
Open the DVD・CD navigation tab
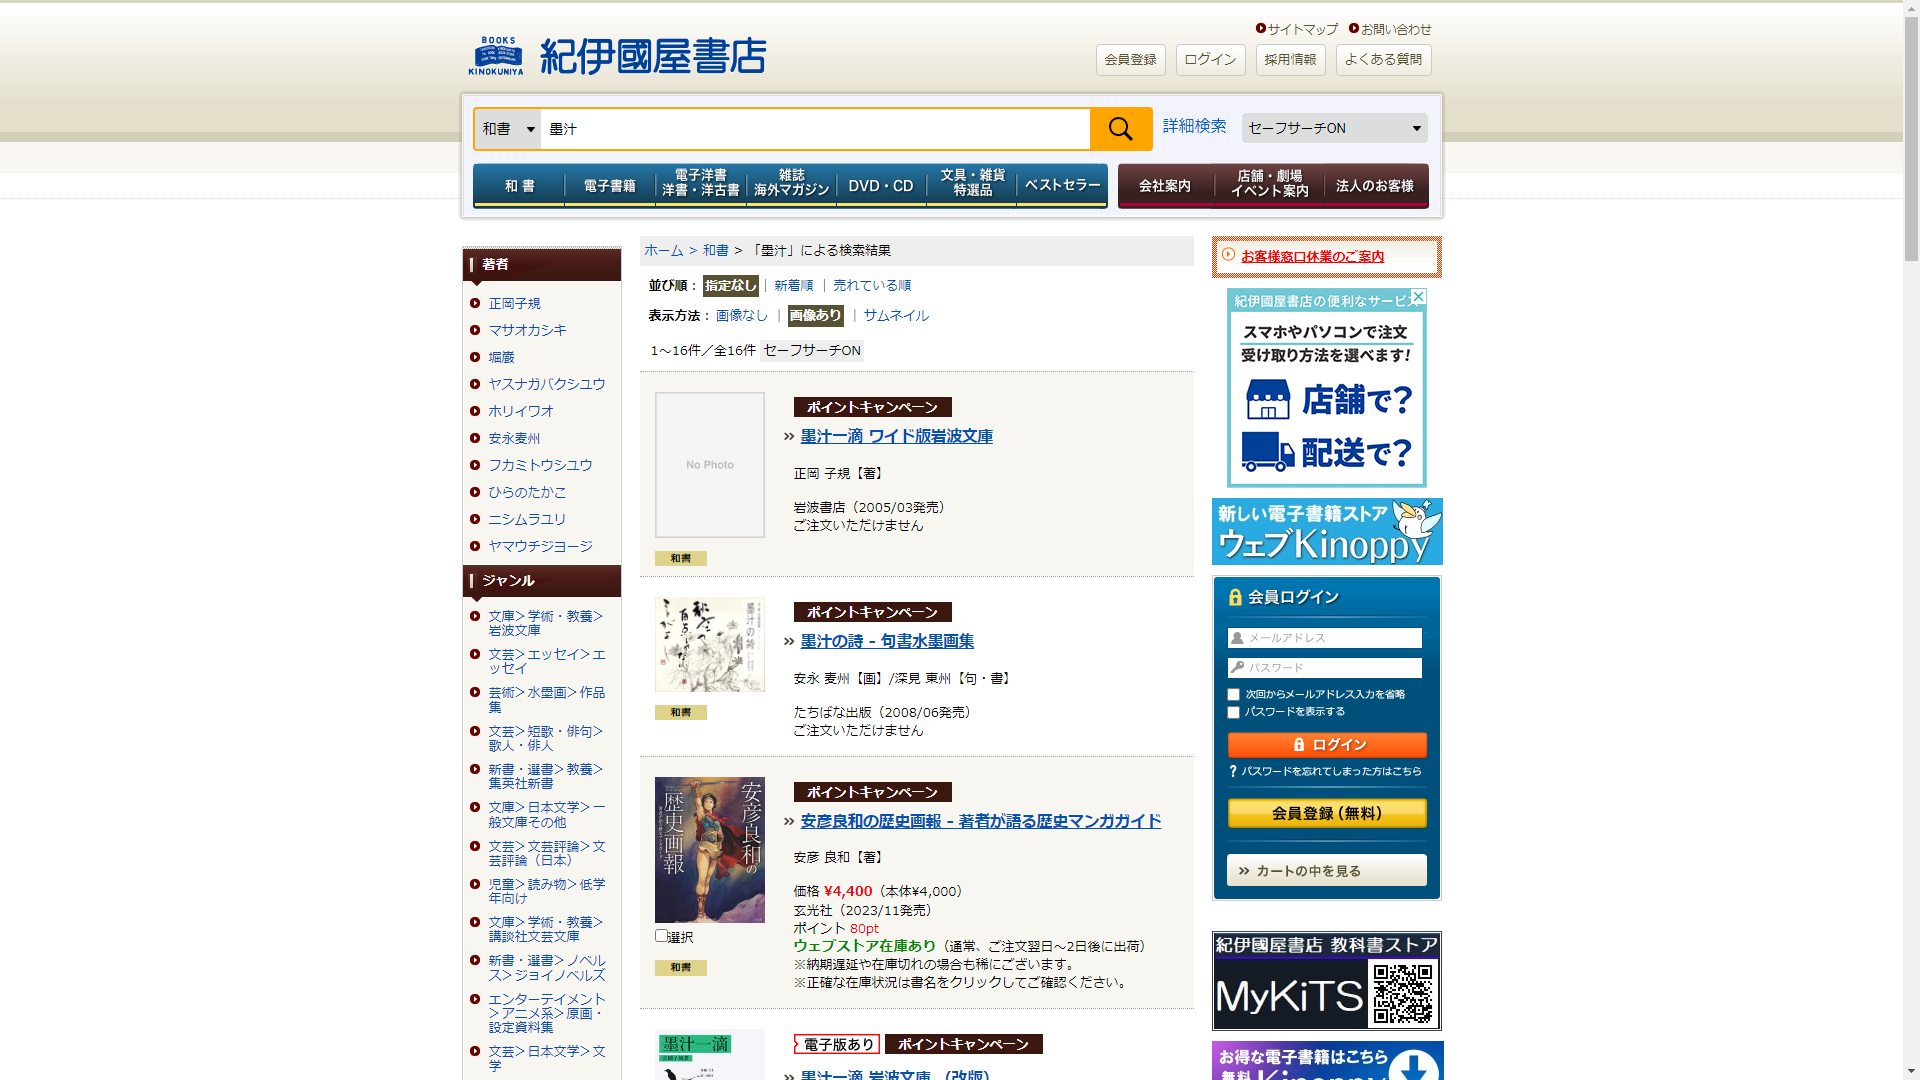tap(880, 186)
